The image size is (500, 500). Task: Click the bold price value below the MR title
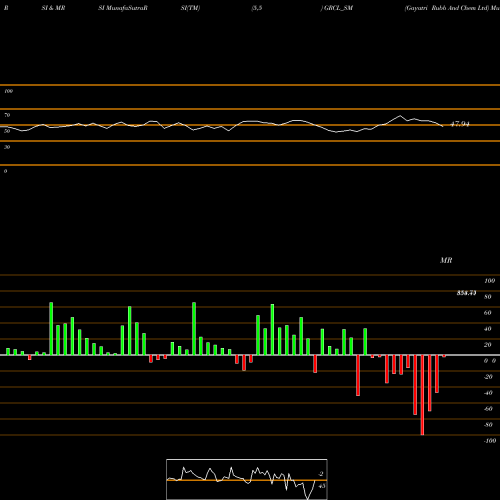pyautogui.click(x=466, y=293)
